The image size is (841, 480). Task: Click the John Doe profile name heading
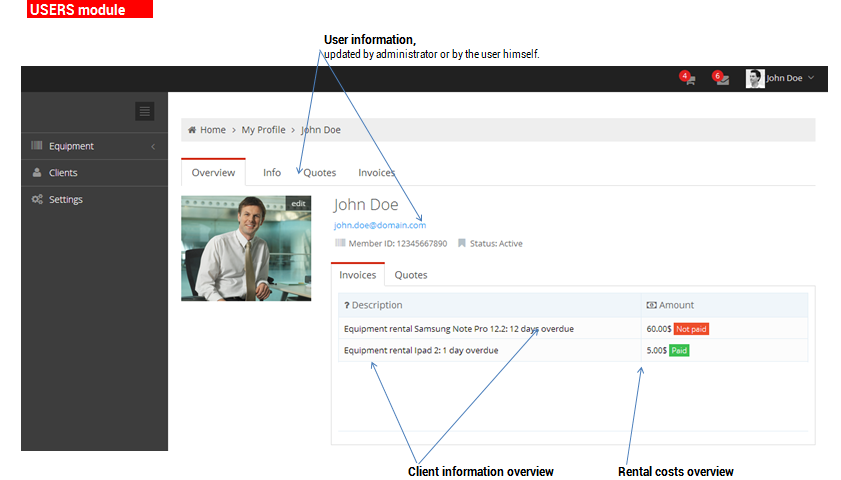tap(366, 205)
